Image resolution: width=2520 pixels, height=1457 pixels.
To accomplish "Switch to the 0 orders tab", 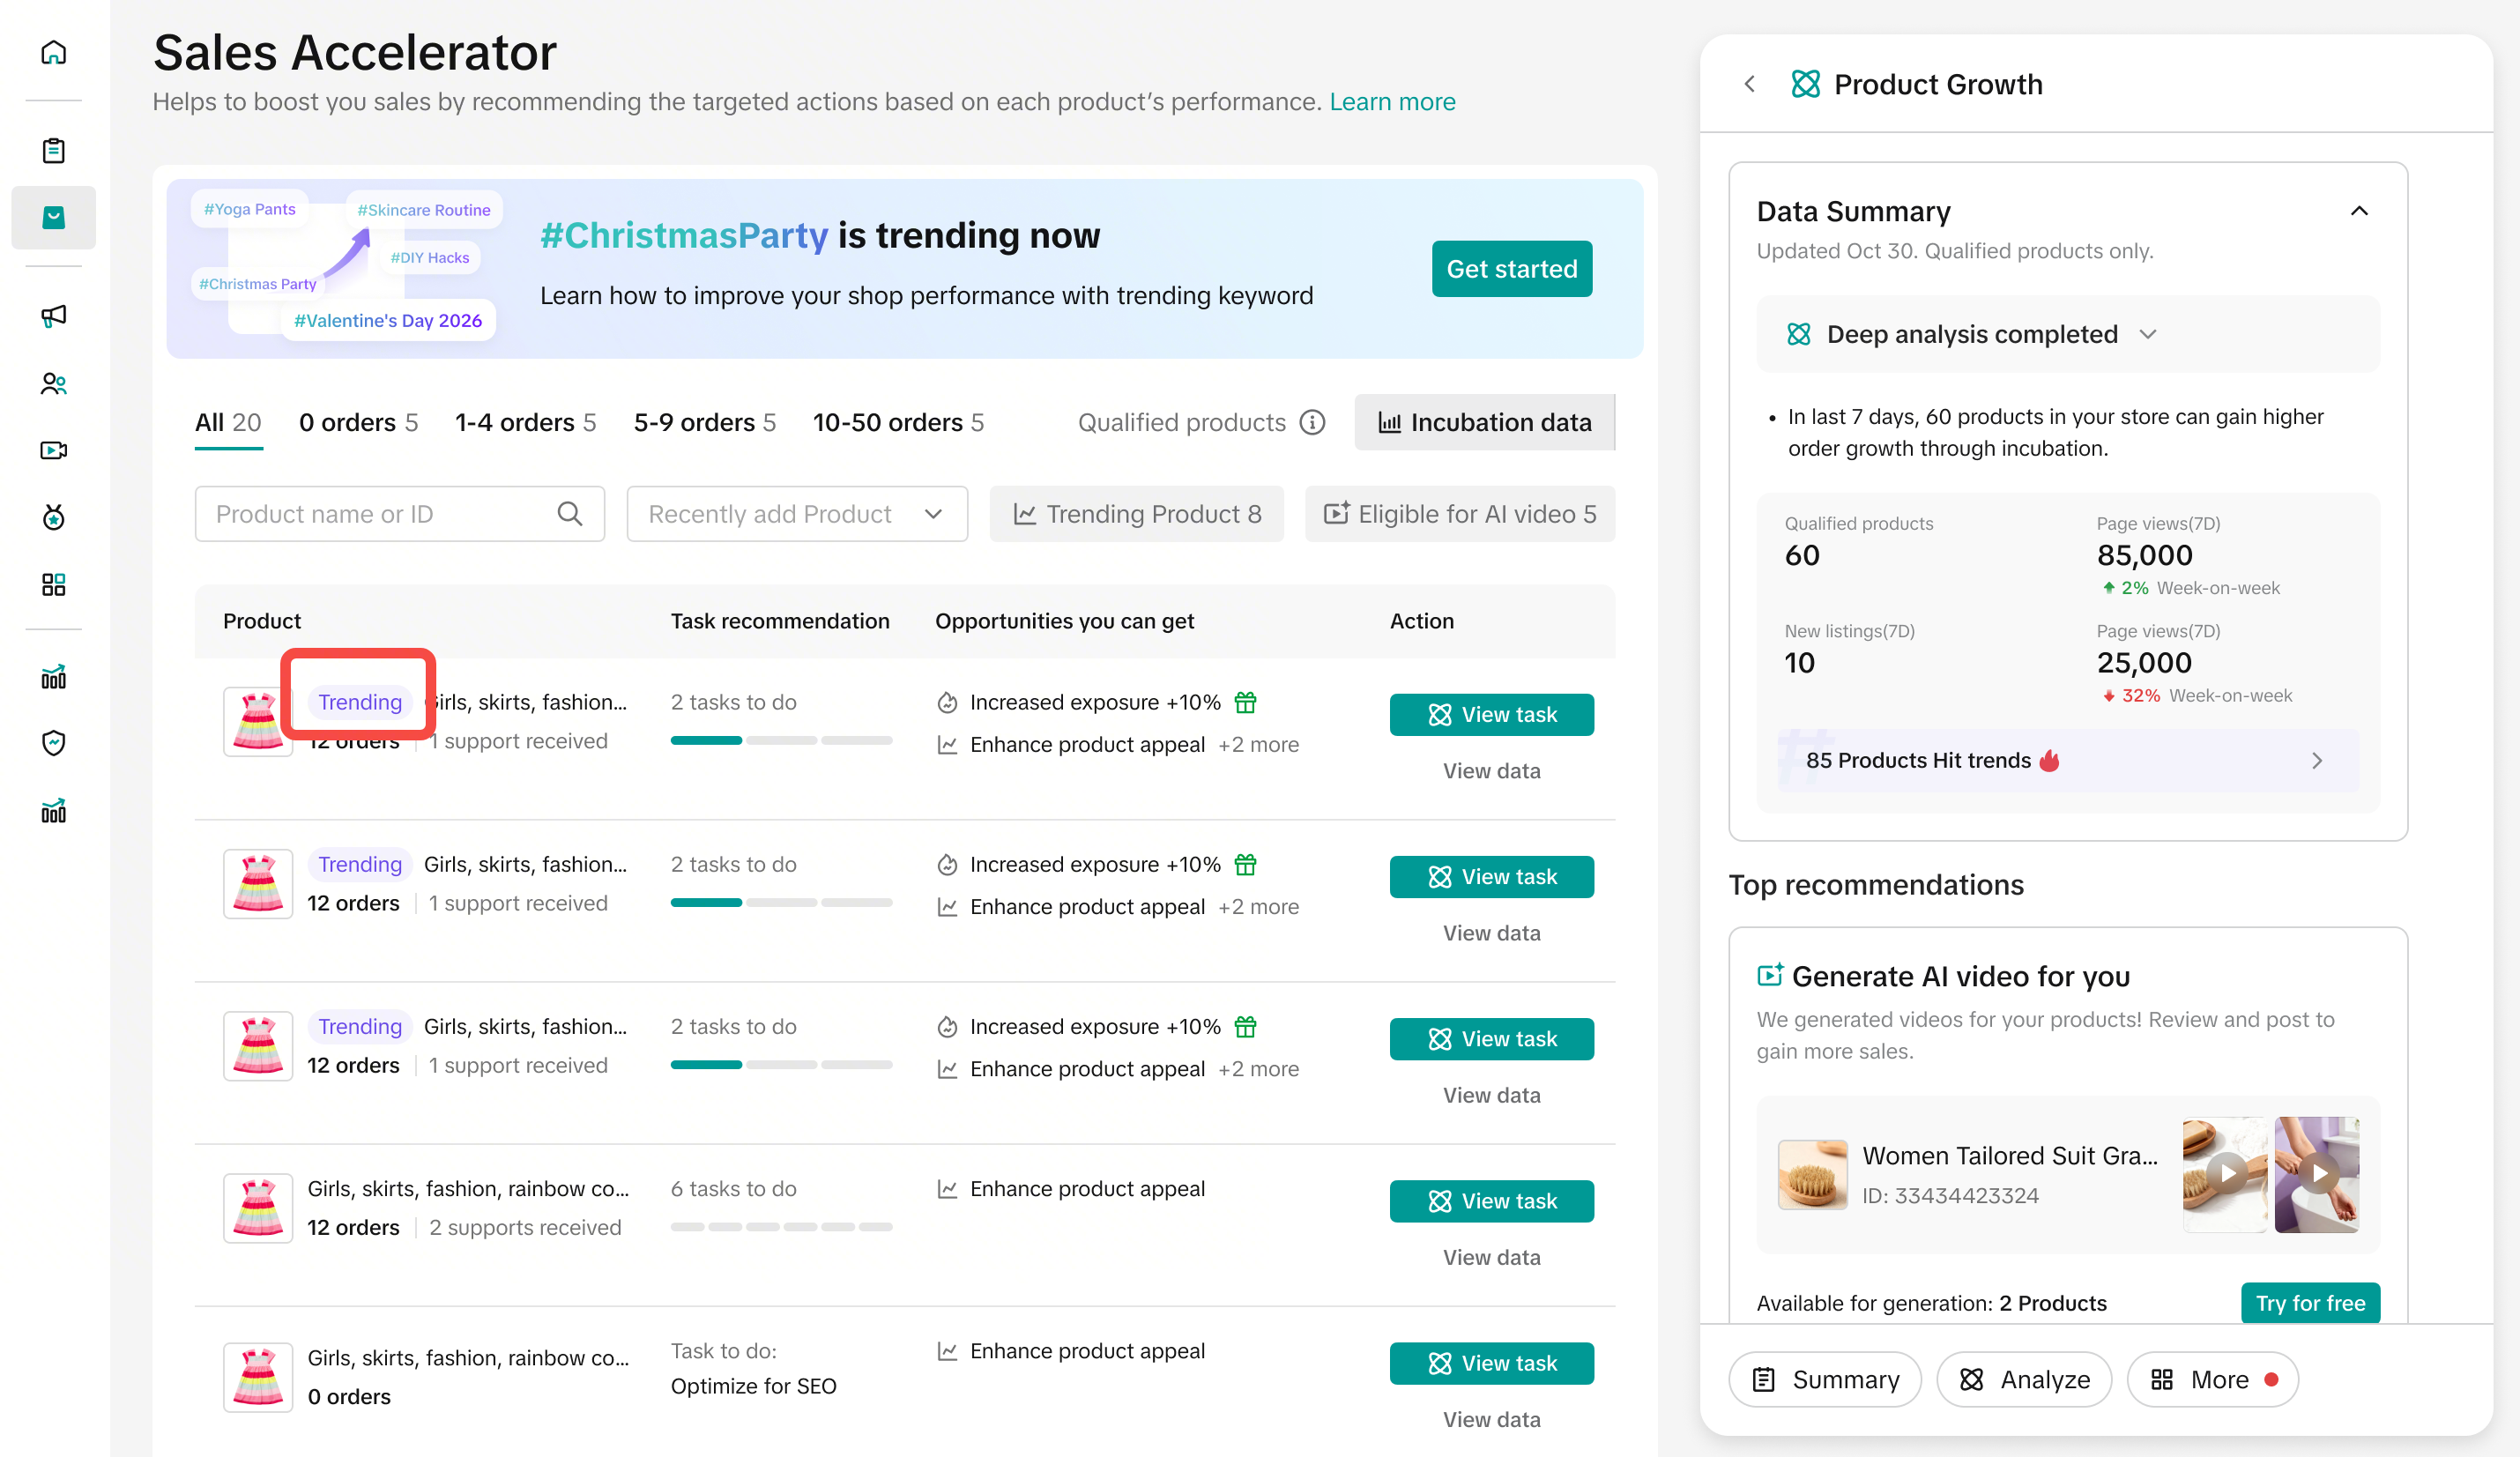I will click(x=358, y=422).
